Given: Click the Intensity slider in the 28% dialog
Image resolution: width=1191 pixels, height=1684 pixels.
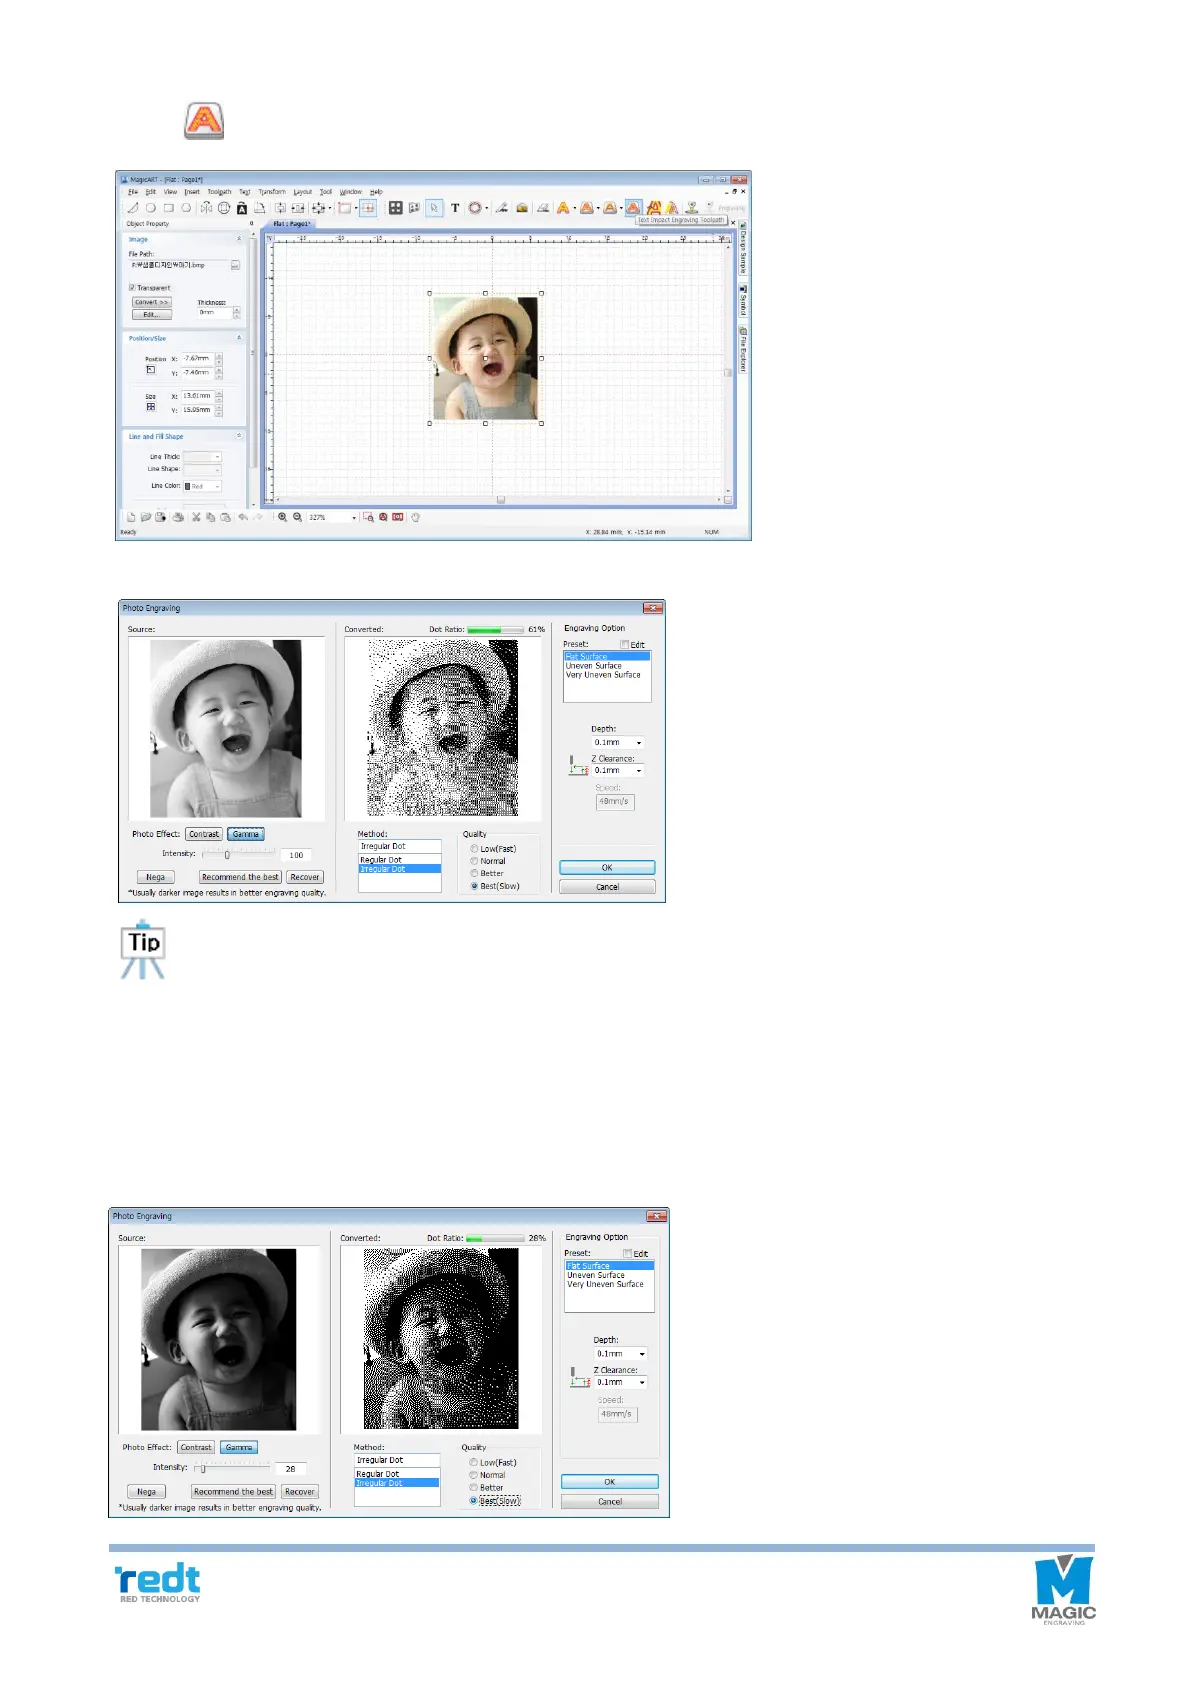Looking at the screenshot, I should [231, 1468].
